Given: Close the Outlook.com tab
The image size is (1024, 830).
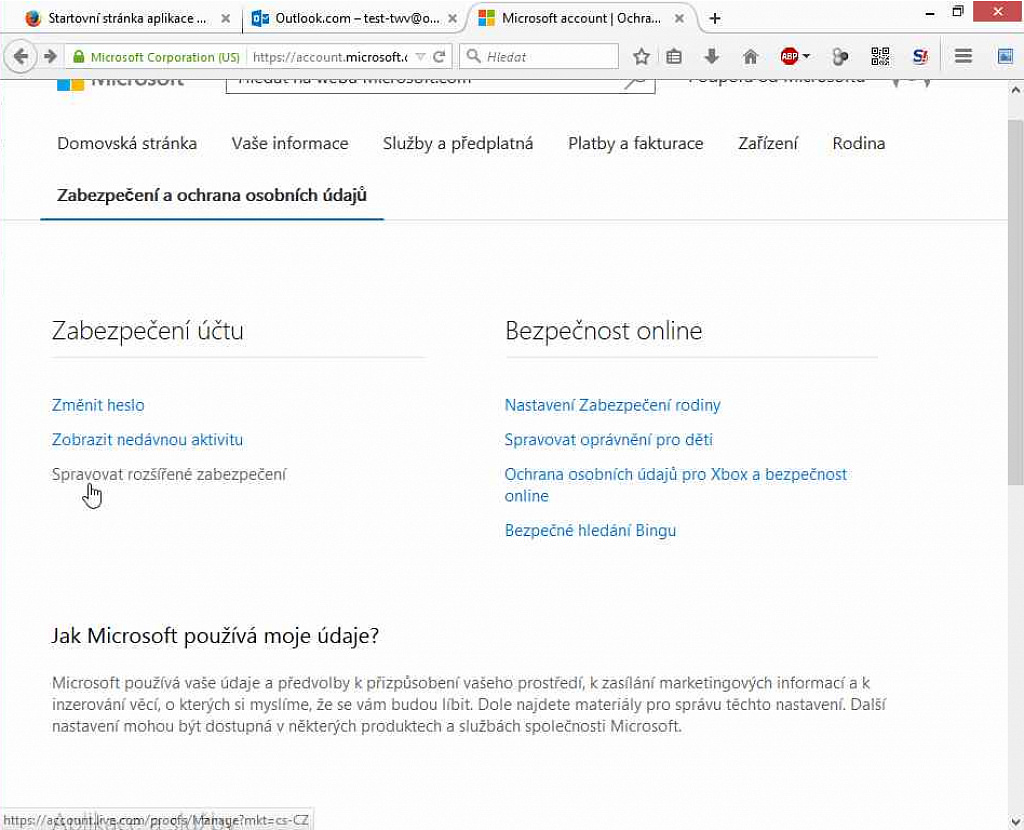Looking at the screenshot, I should coord(452,18).
